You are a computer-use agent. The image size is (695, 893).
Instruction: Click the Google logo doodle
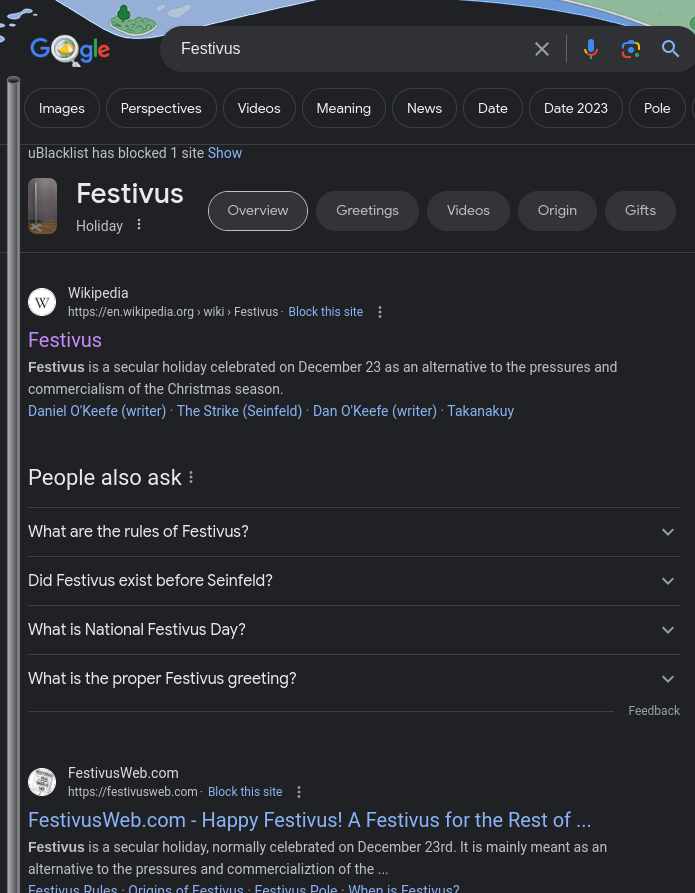click(x=70, y=49)
